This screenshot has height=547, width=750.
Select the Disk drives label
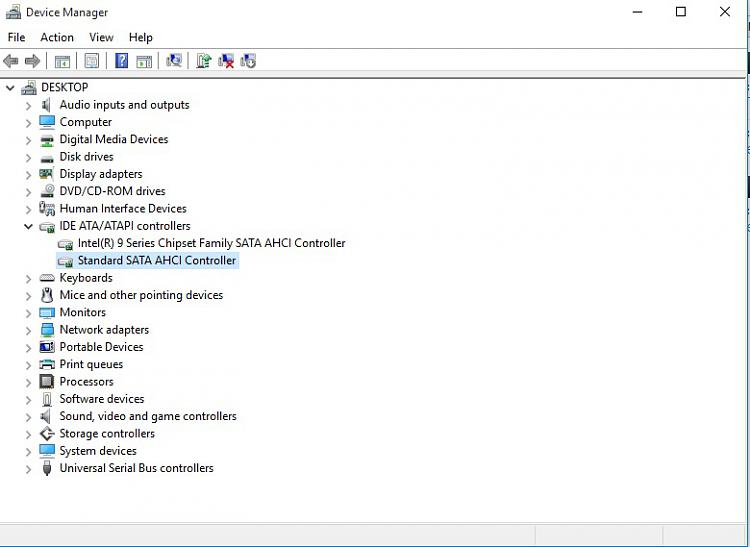click(87, 156)
